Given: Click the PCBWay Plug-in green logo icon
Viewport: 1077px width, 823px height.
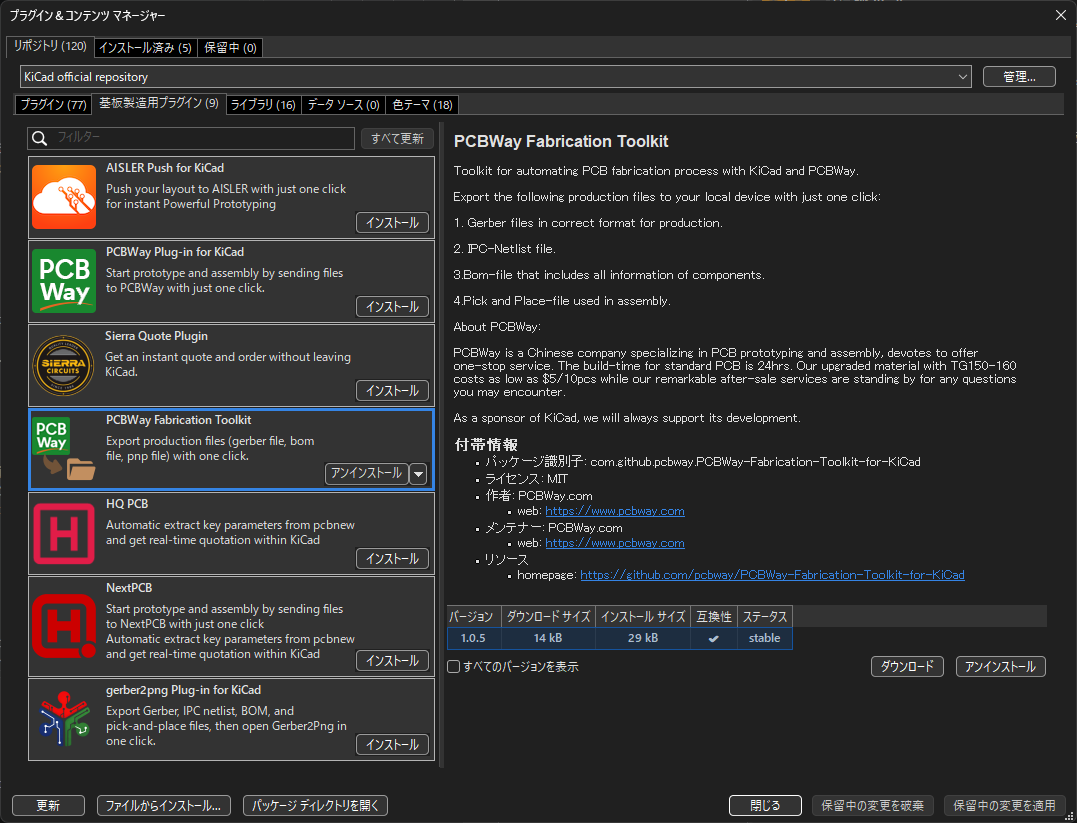Looking at the screenshot, I should coord(64,281).
